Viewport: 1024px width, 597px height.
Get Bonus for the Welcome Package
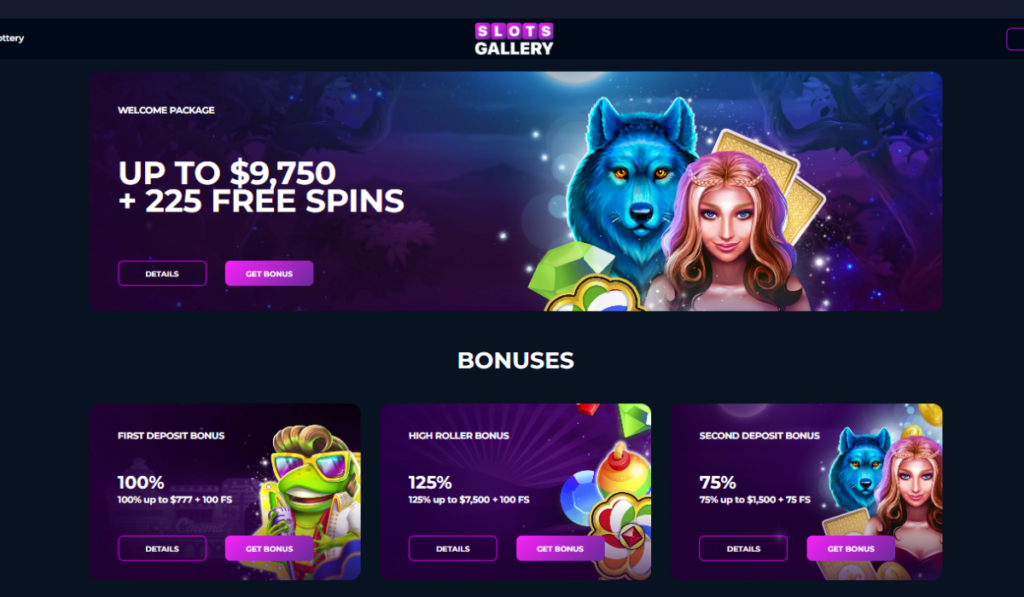(x=269, y=274)
